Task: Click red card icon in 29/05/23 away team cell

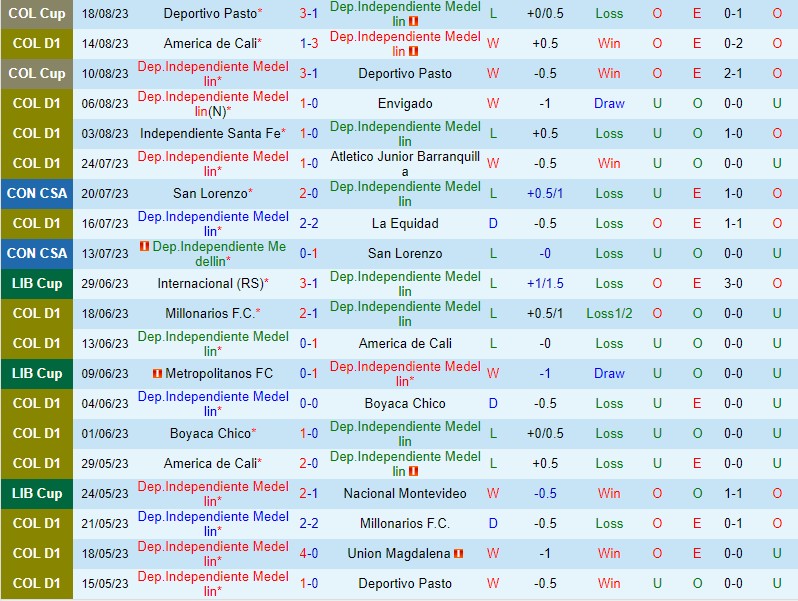Action: point(413,471)
